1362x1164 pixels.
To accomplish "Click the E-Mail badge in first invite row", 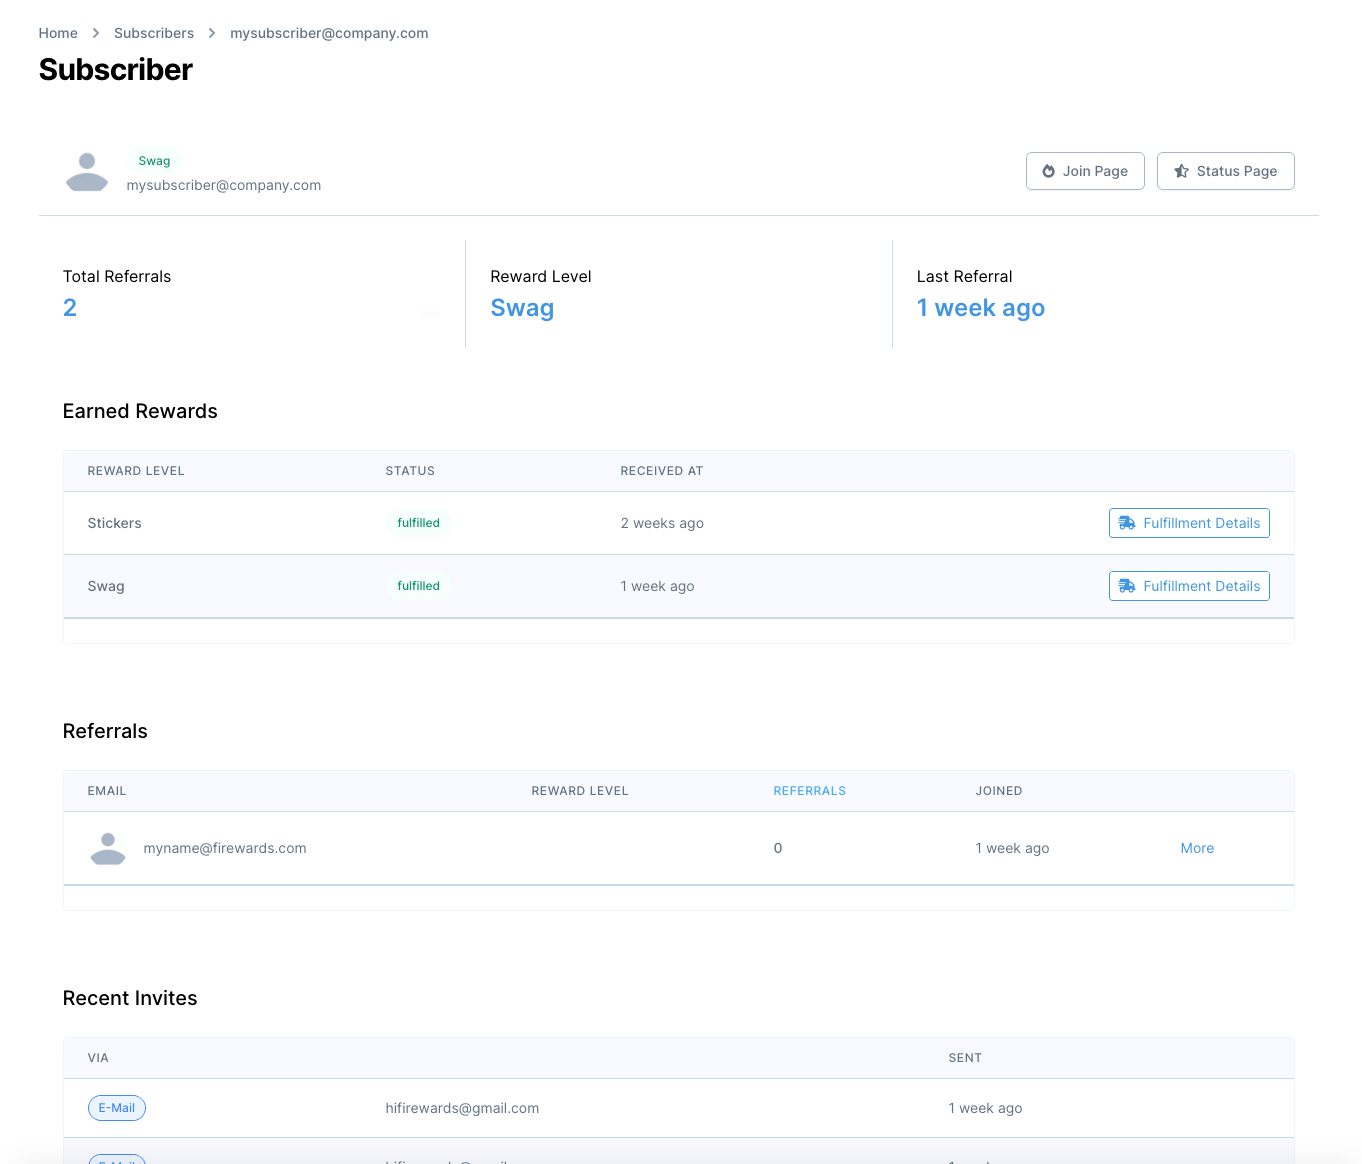I will click(117, 1108).
